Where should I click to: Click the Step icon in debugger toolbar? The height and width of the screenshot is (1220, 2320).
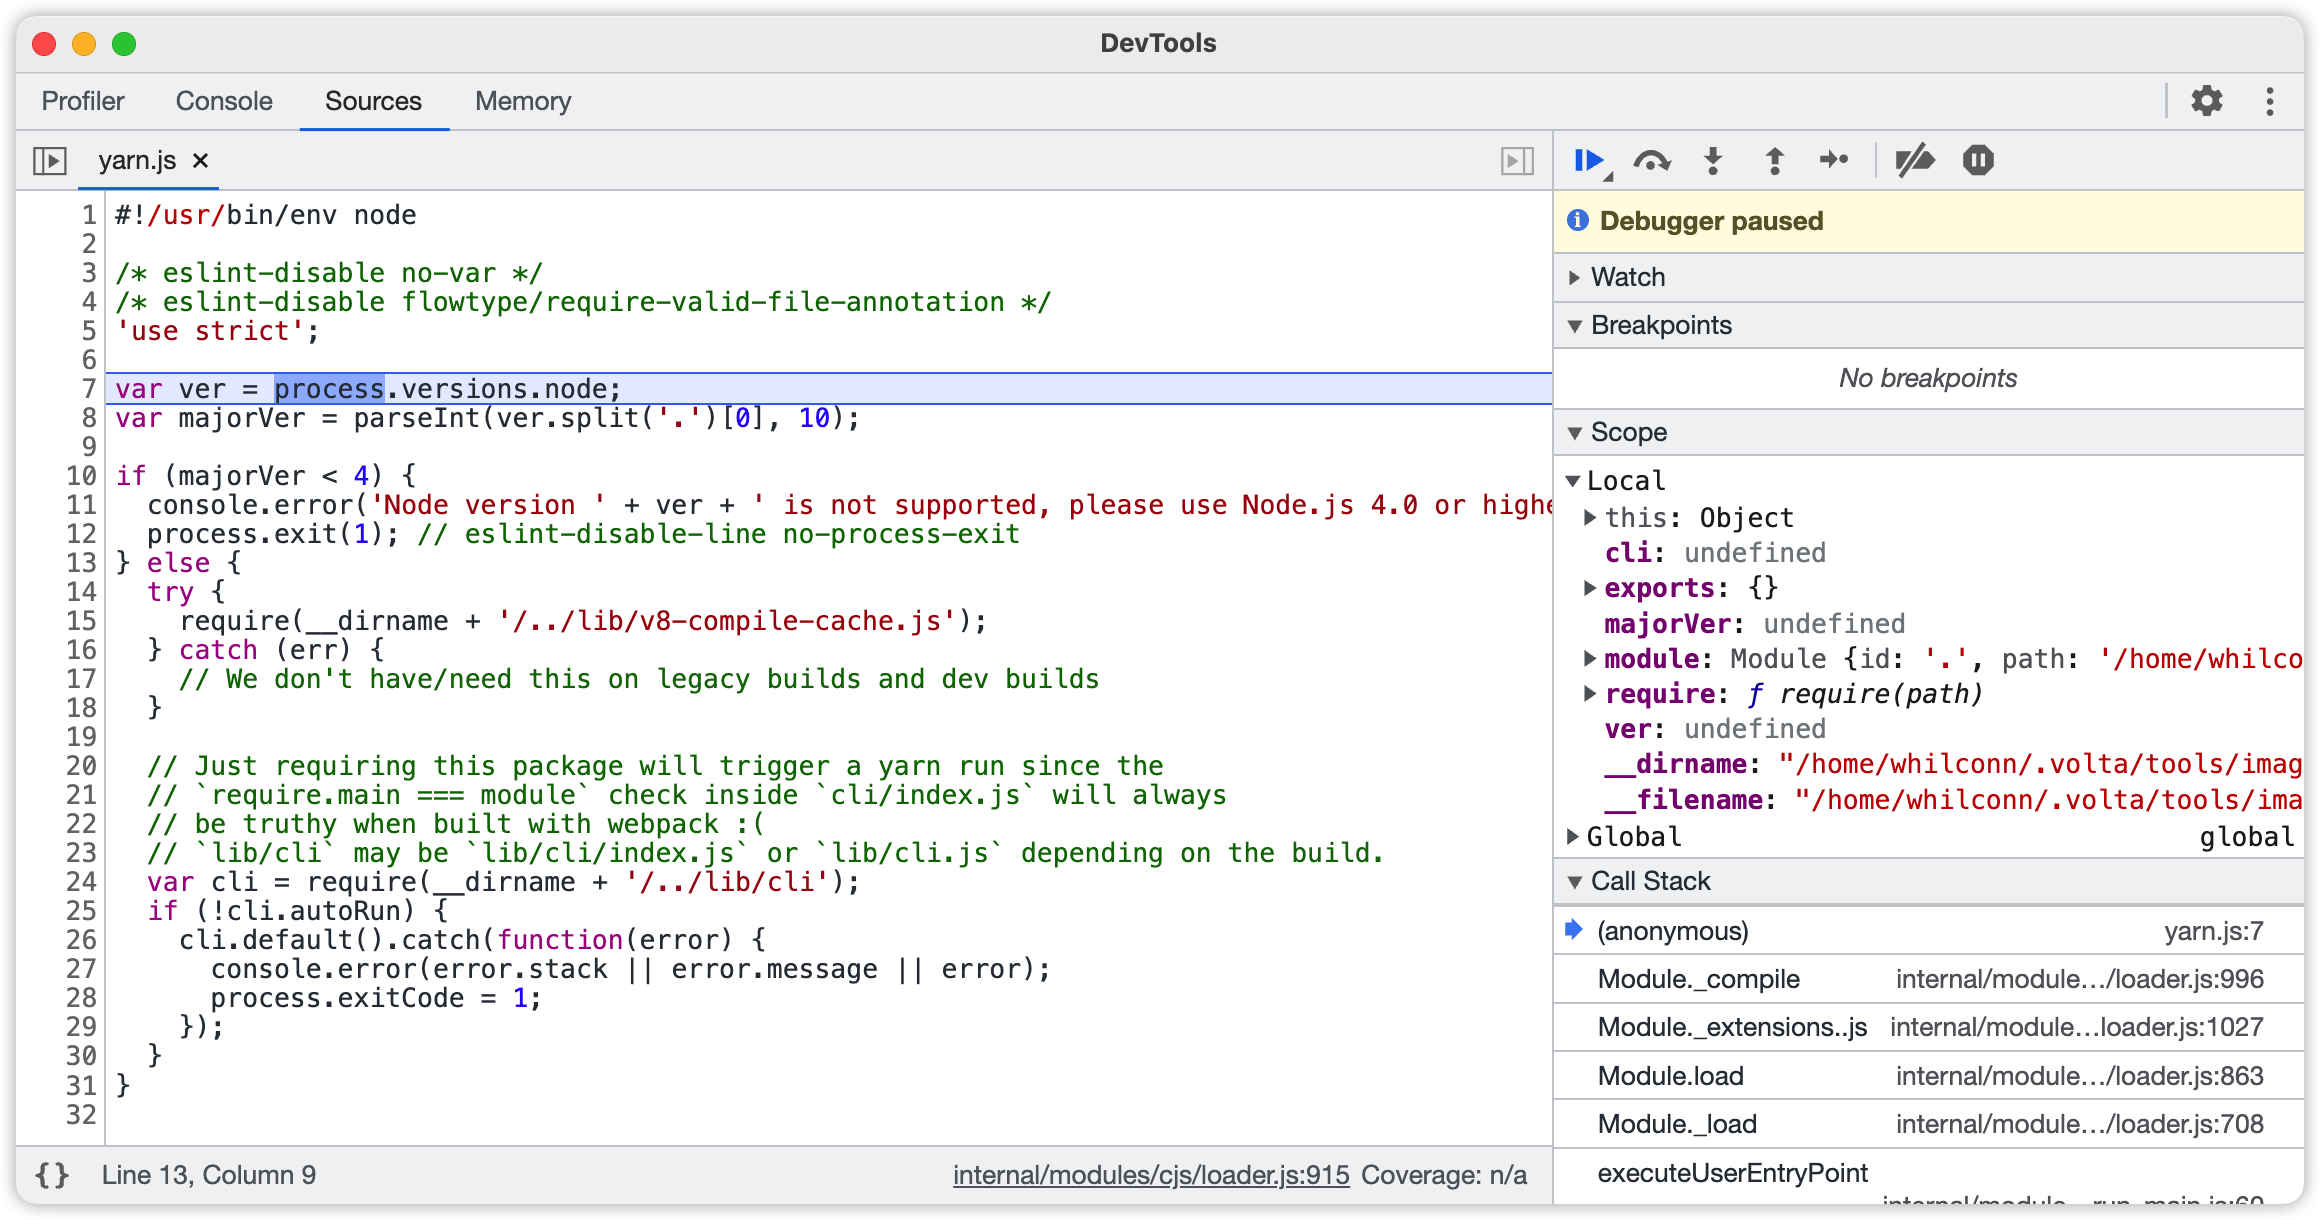tap(1834, 160)
